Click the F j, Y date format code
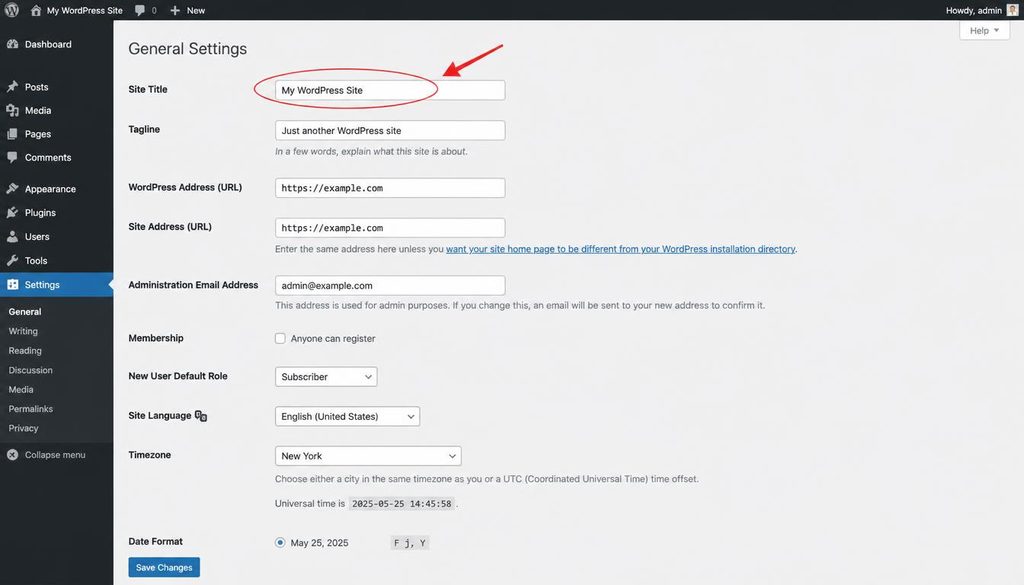The width and height of the screenshot is (1024, 585). click(x=410, y=543)
